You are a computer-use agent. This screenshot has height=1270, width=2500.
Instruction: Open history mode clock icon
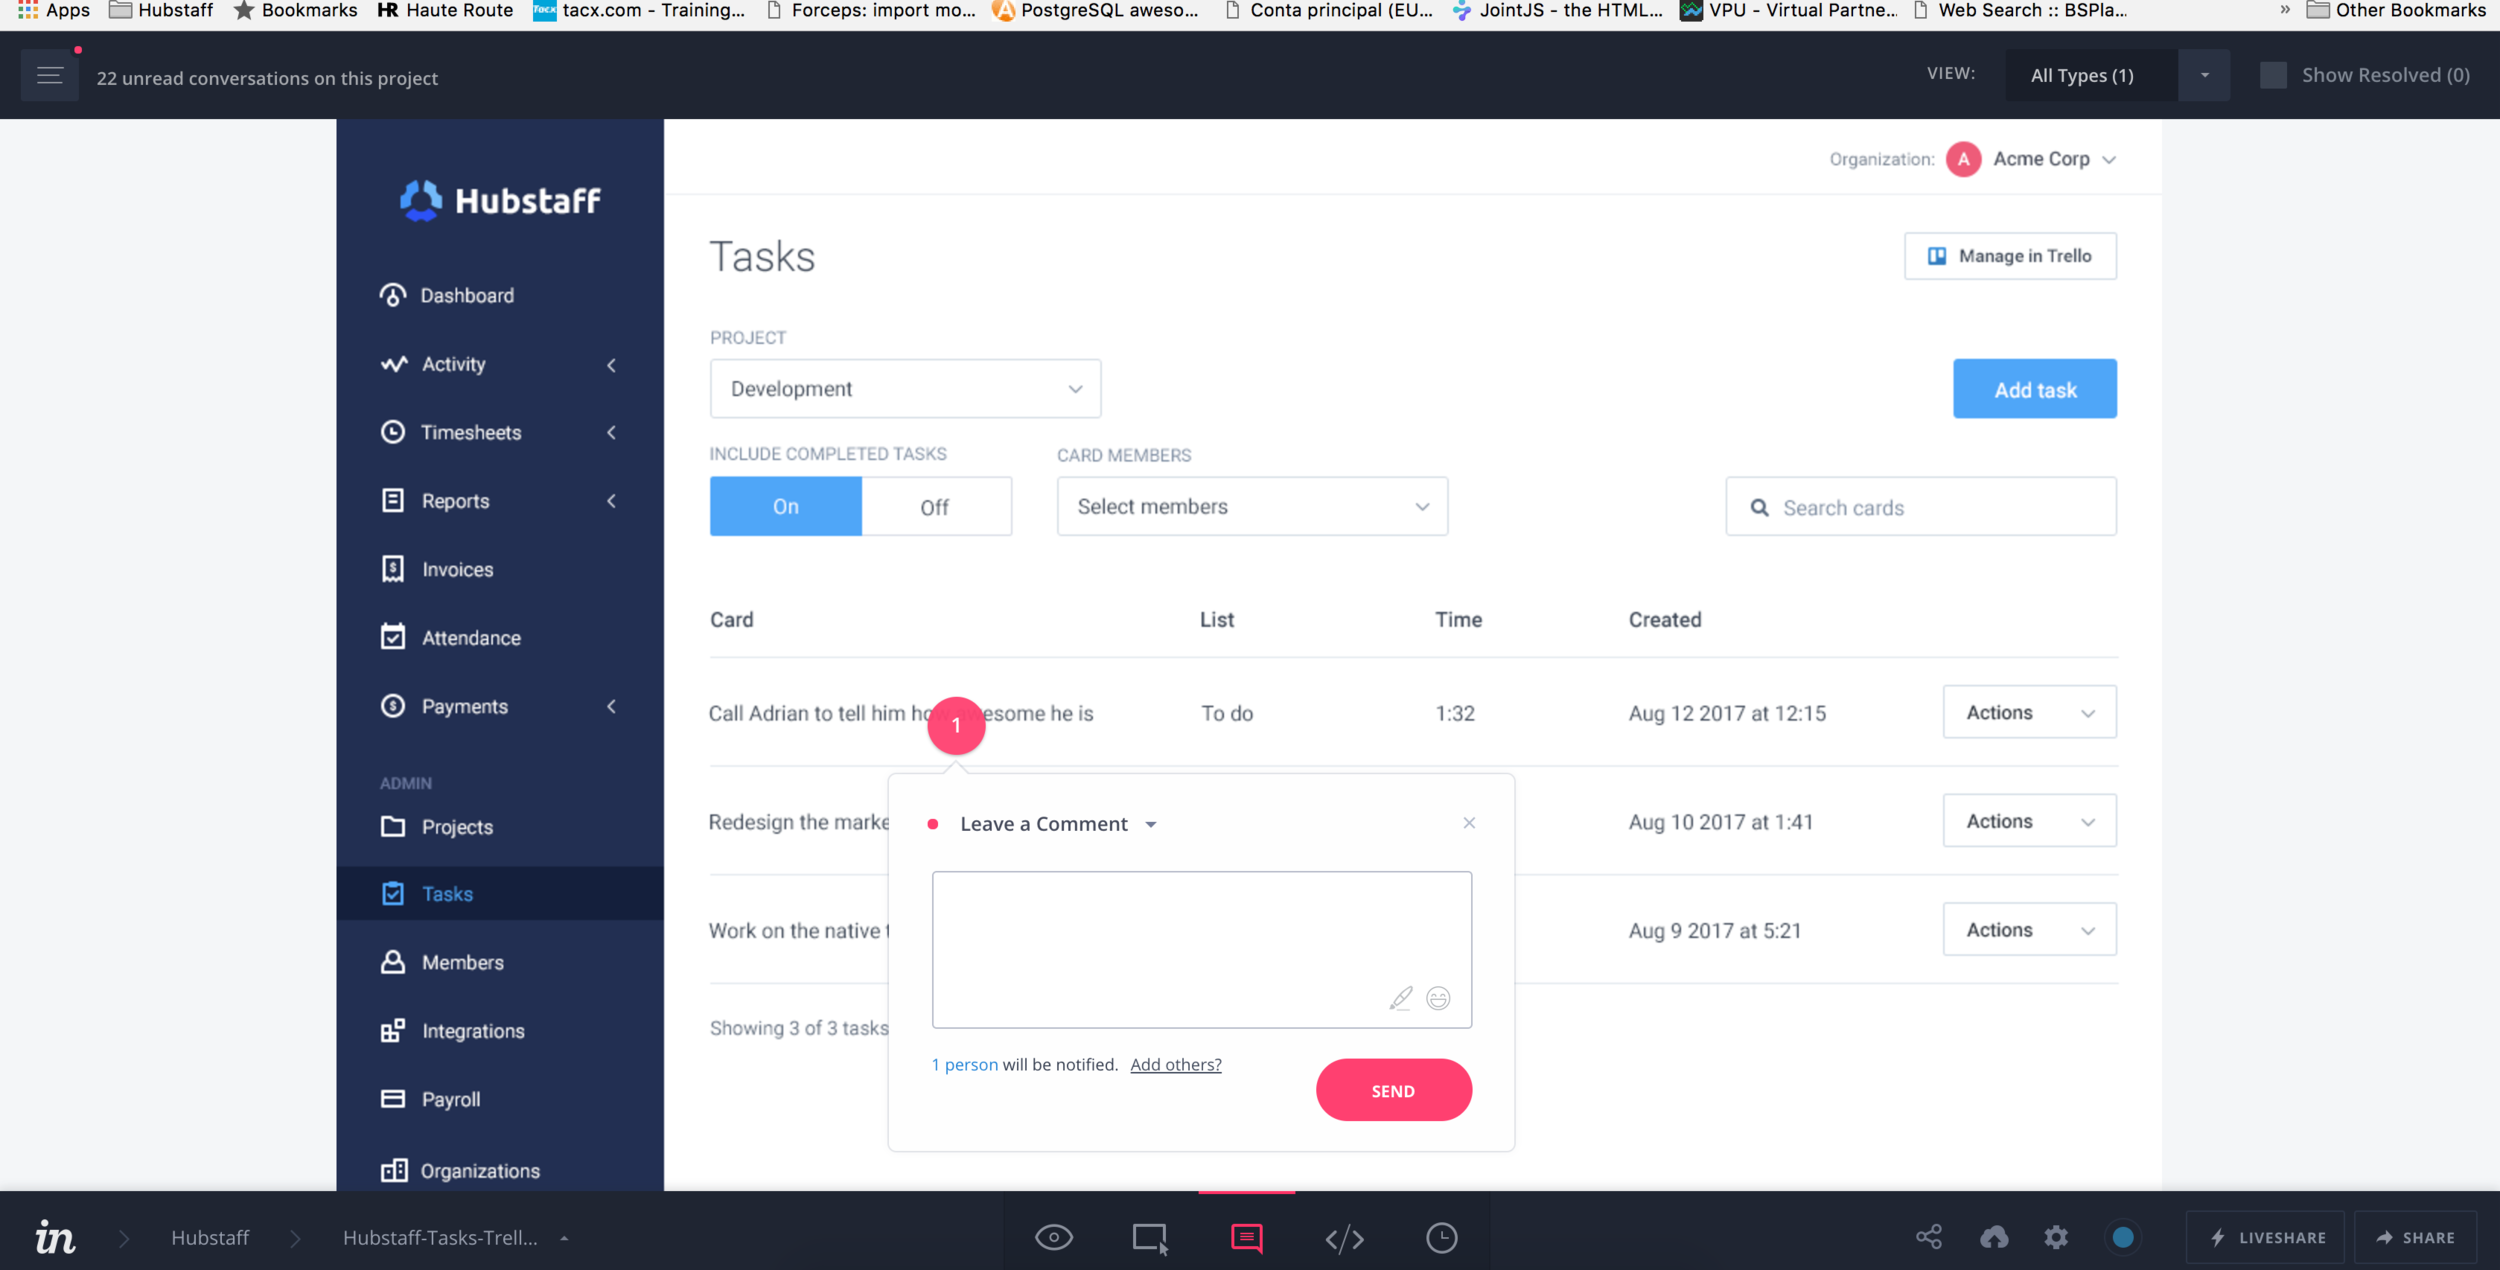point(1441,1237)
